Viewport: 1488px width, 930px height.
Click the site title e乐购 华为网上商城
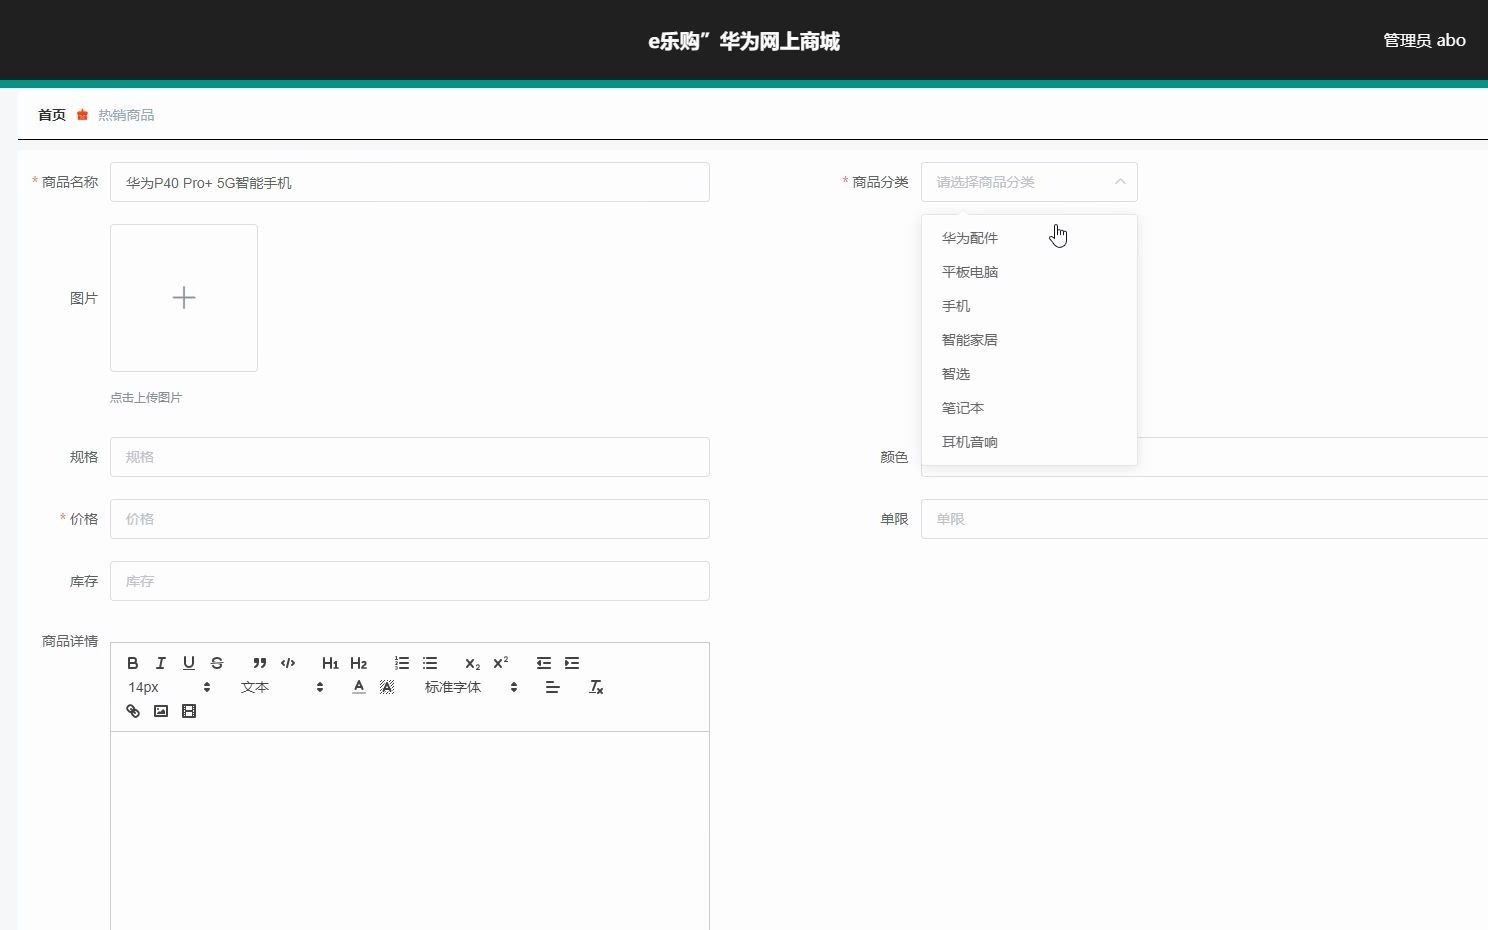point(744,41)
